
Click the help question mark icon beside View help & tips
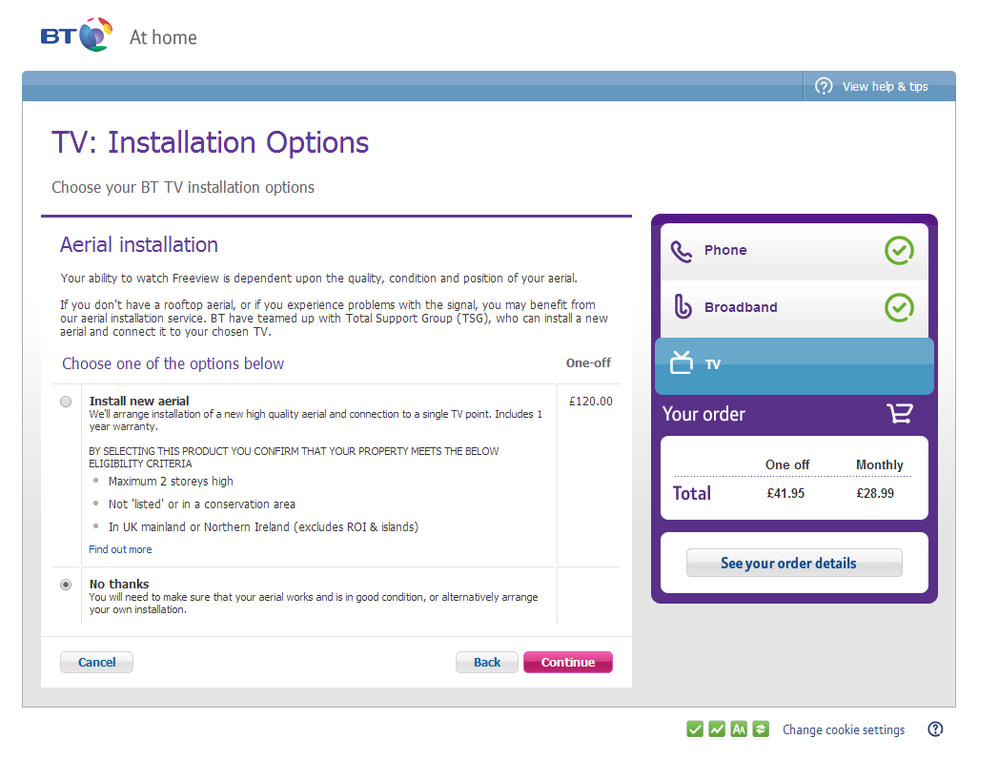[x=823, y=86]
